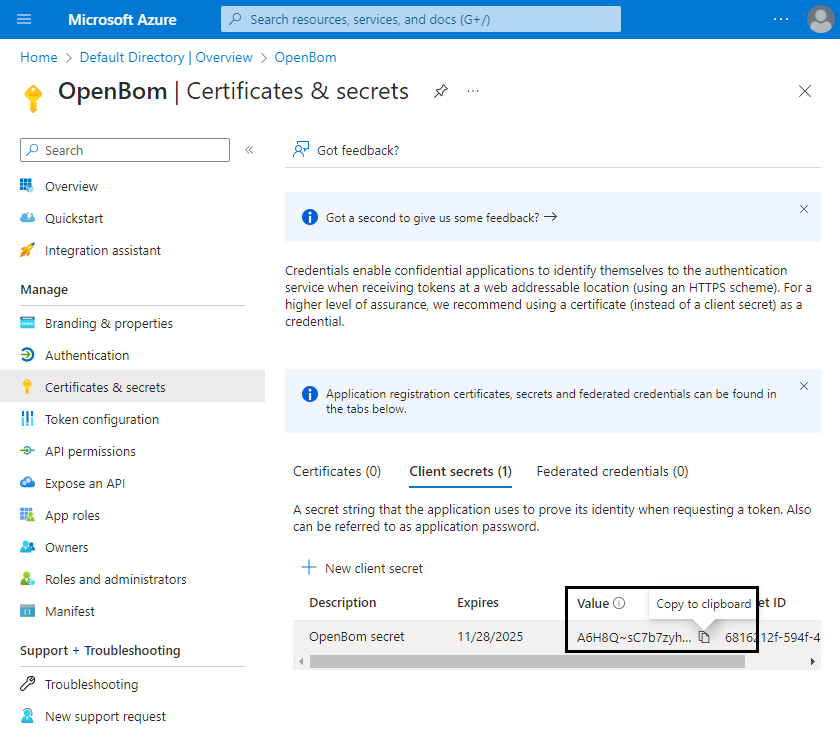Dismiss the application registration info banner
The height and width of the screenshot is (748, 840).
tap(804, 386)
